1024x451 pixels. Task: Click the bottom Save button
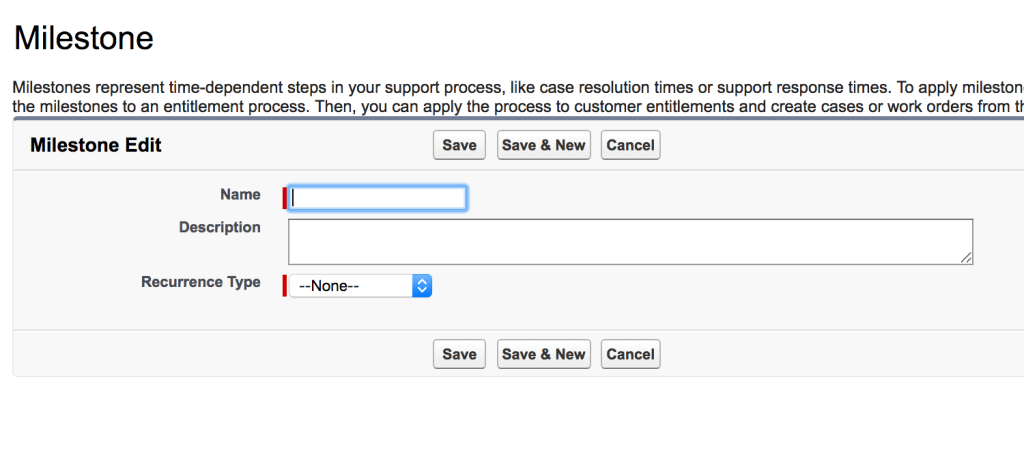click(x=459, y=354)
